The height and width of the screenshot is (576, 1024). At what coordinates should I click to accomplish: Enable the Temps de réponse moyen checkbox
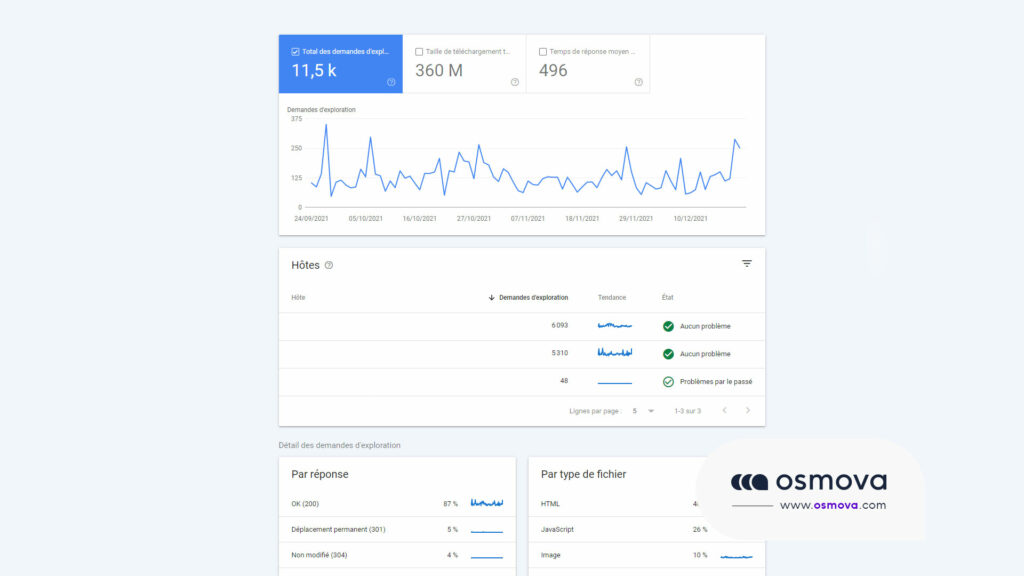tap(541, 50)
